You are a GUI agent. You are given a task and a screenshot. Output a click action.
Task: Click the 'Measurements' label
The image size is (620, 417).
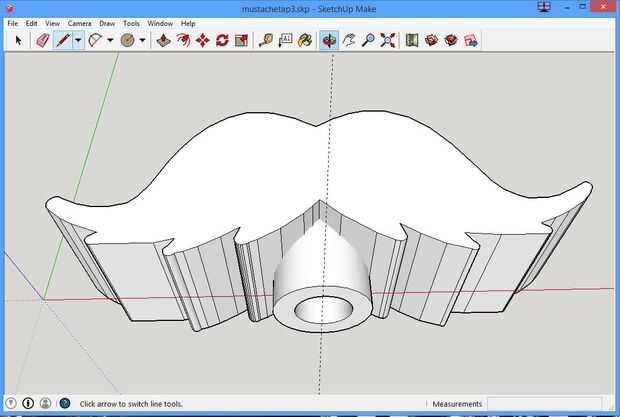click(x=457, y=404)
